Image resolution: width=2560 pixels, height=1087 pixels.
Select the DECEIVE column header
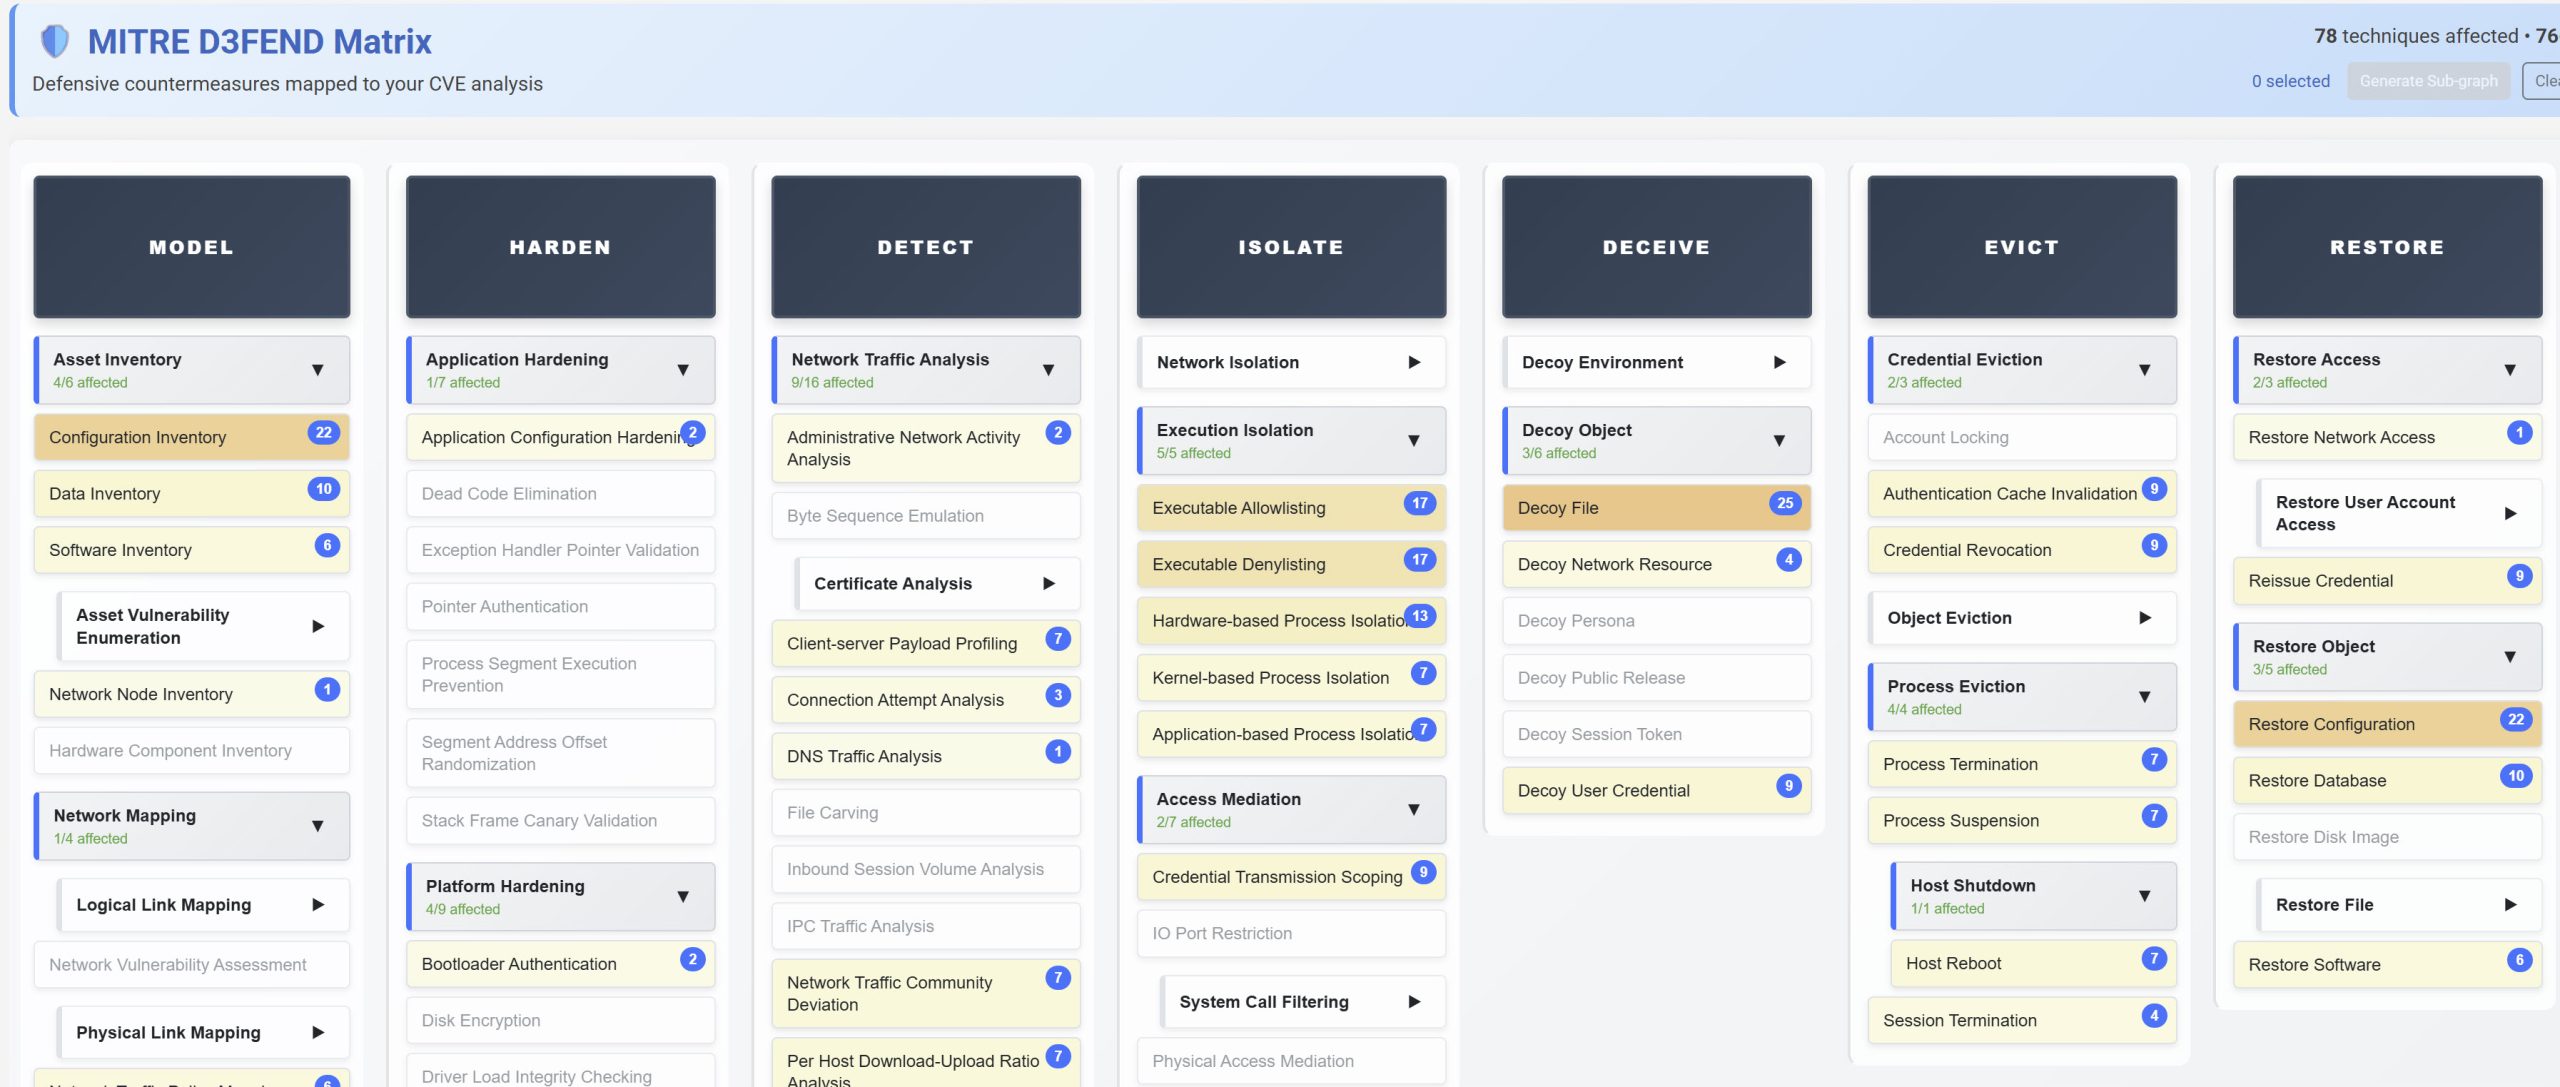[x=1656, y=247]
